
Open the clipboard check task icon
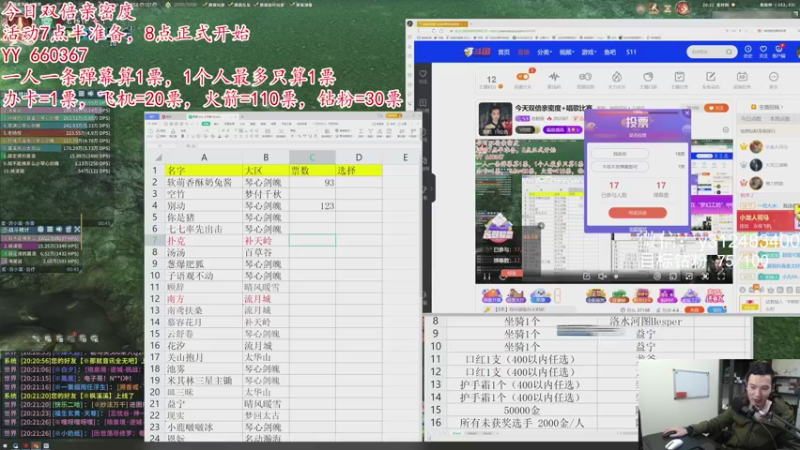point(679,79)
